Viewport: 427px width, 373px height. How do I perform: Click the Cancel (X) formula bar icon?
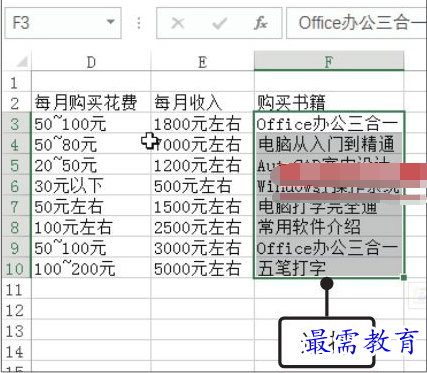point(178,23)
